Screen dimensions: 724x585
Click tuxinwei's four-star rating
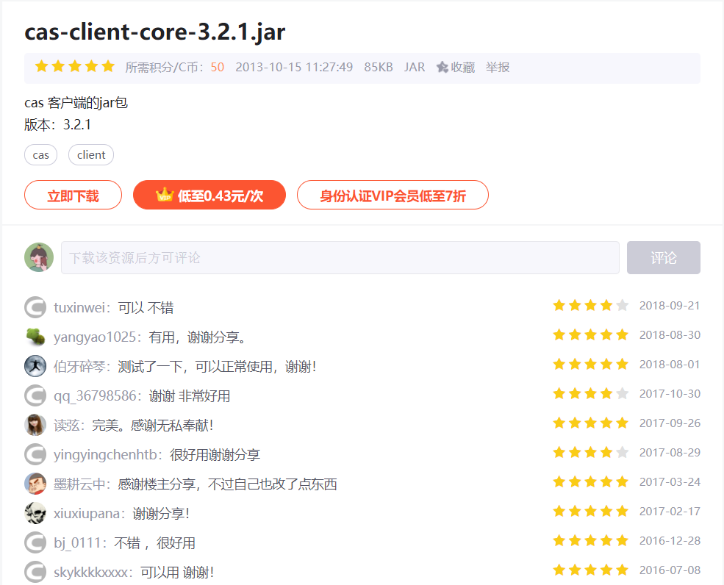591,305
